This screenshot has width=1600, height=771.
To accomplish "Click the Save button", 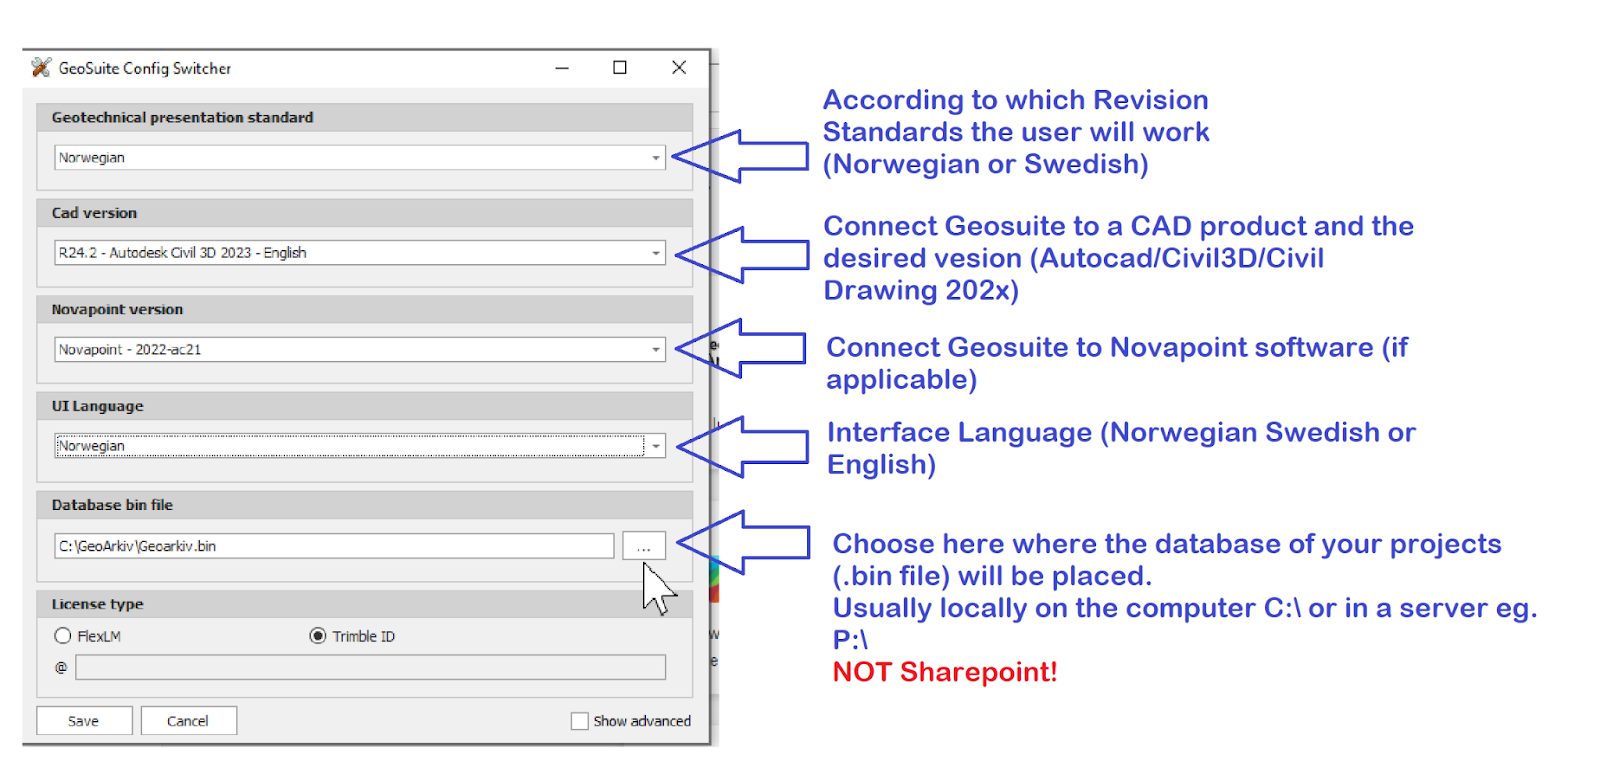I will 84,721.
